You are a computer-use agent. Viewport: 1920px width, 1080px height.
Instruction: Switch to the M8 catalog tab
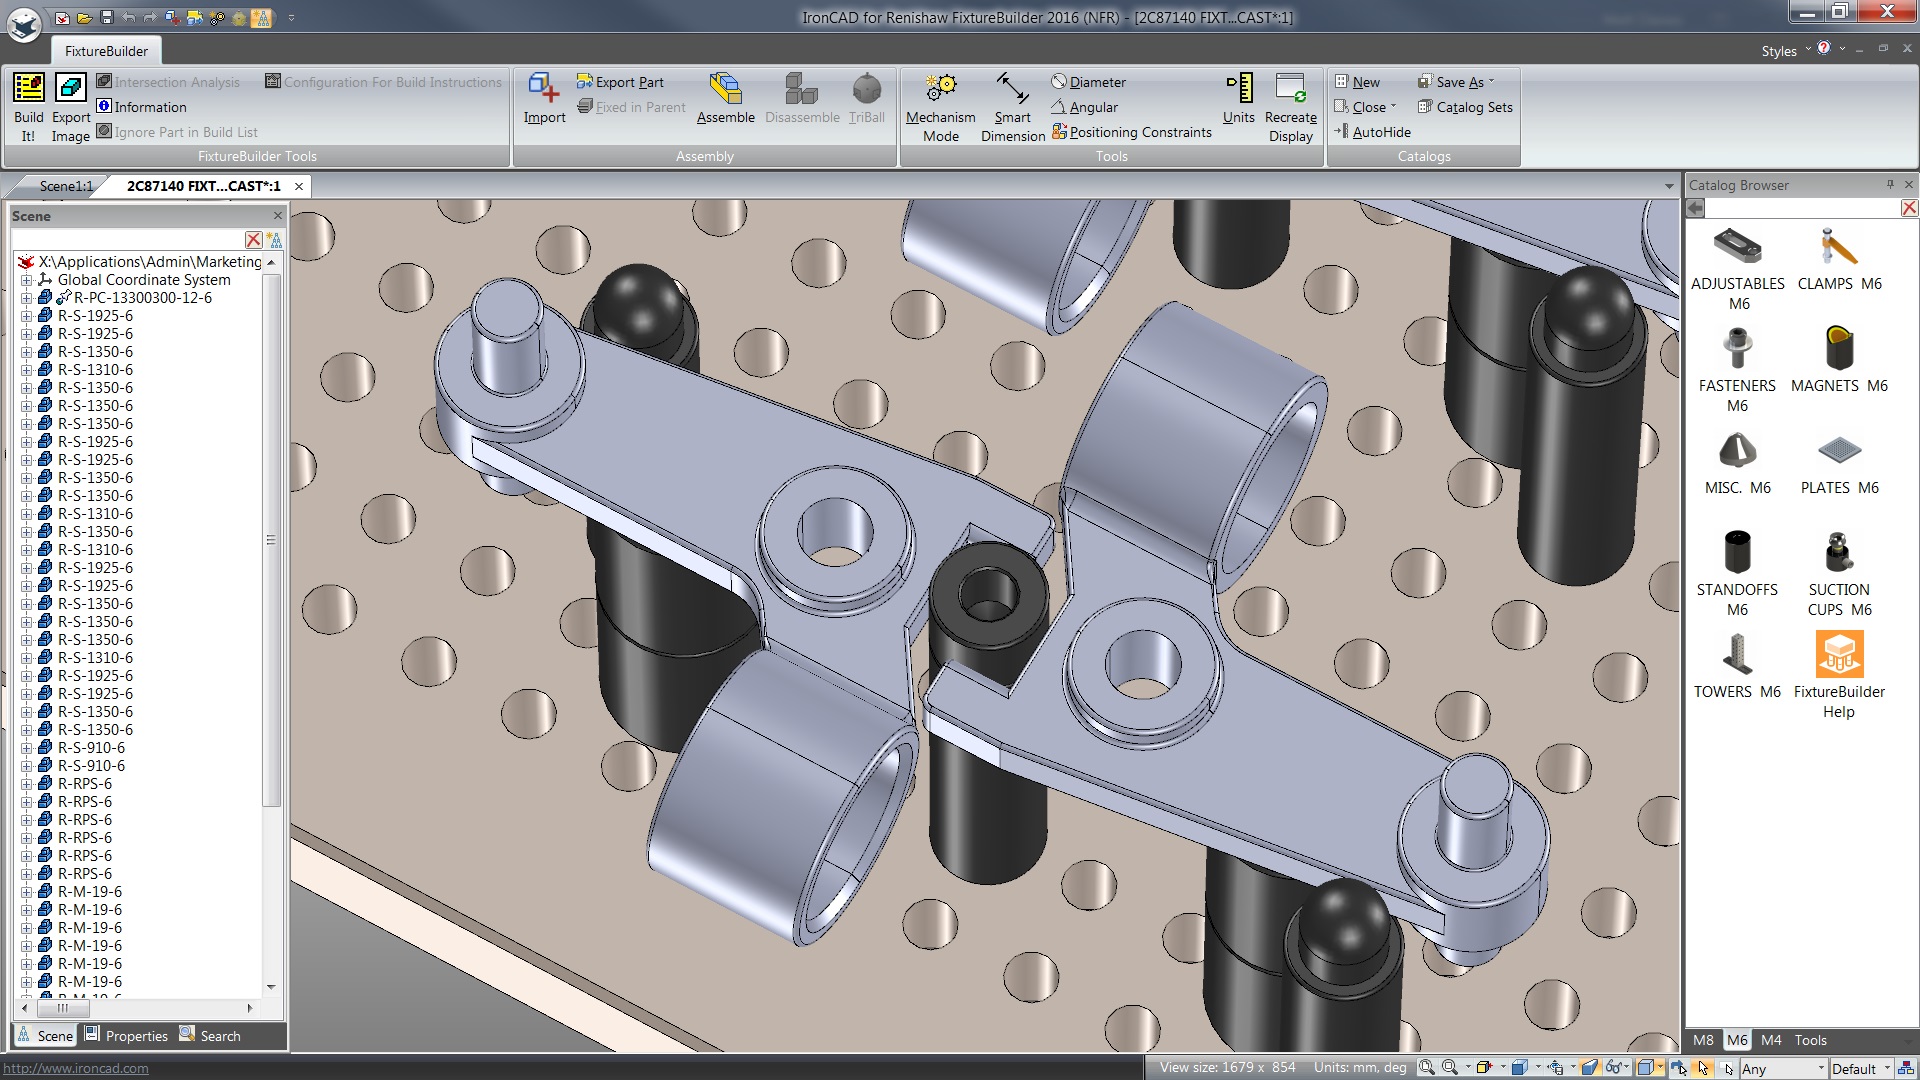[1703, 1040]
